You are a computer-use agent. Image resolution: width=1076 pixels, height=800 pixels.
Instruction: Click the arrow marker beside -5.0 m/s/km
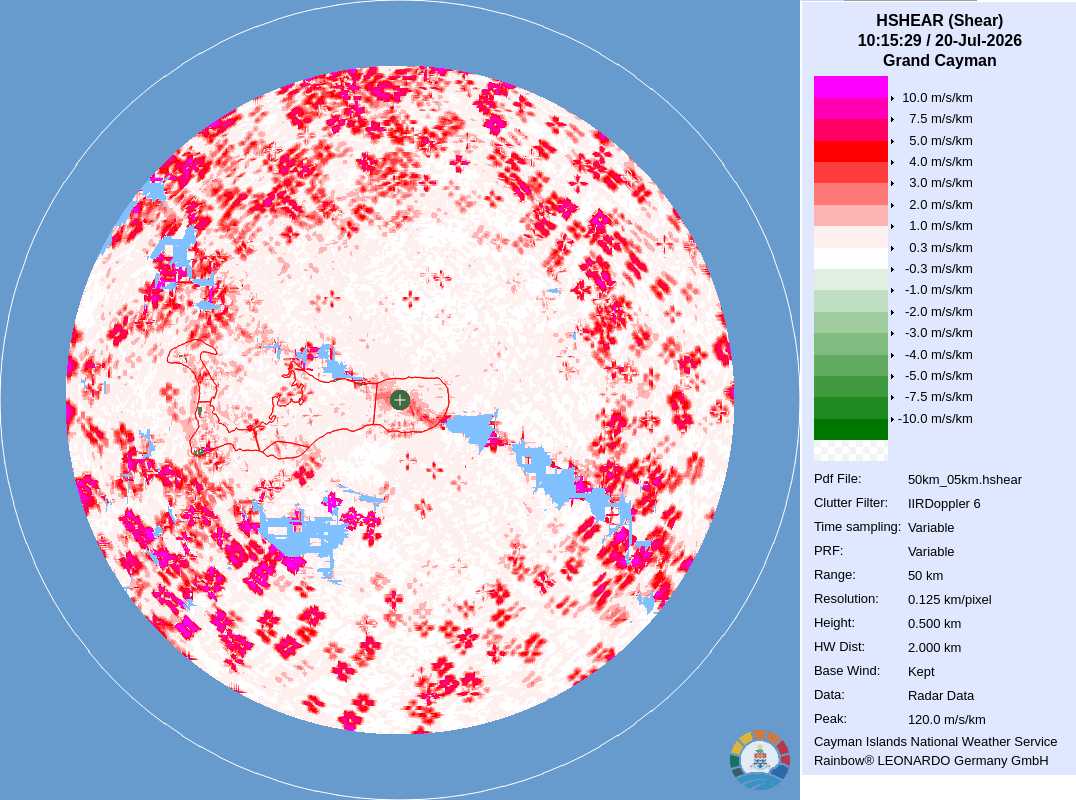[x=892, y=376]
